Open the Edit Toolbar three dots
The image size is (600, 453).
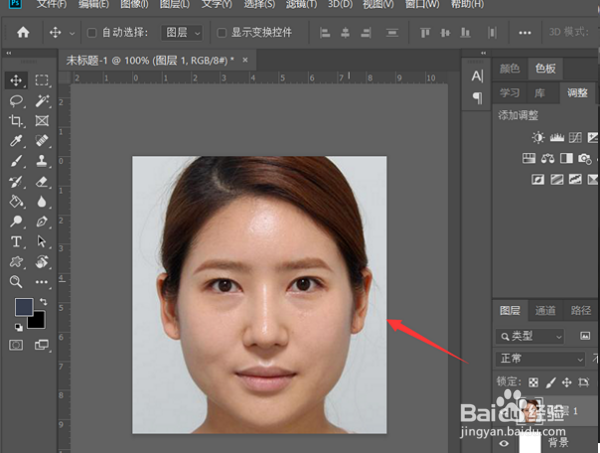click(42, 282)
